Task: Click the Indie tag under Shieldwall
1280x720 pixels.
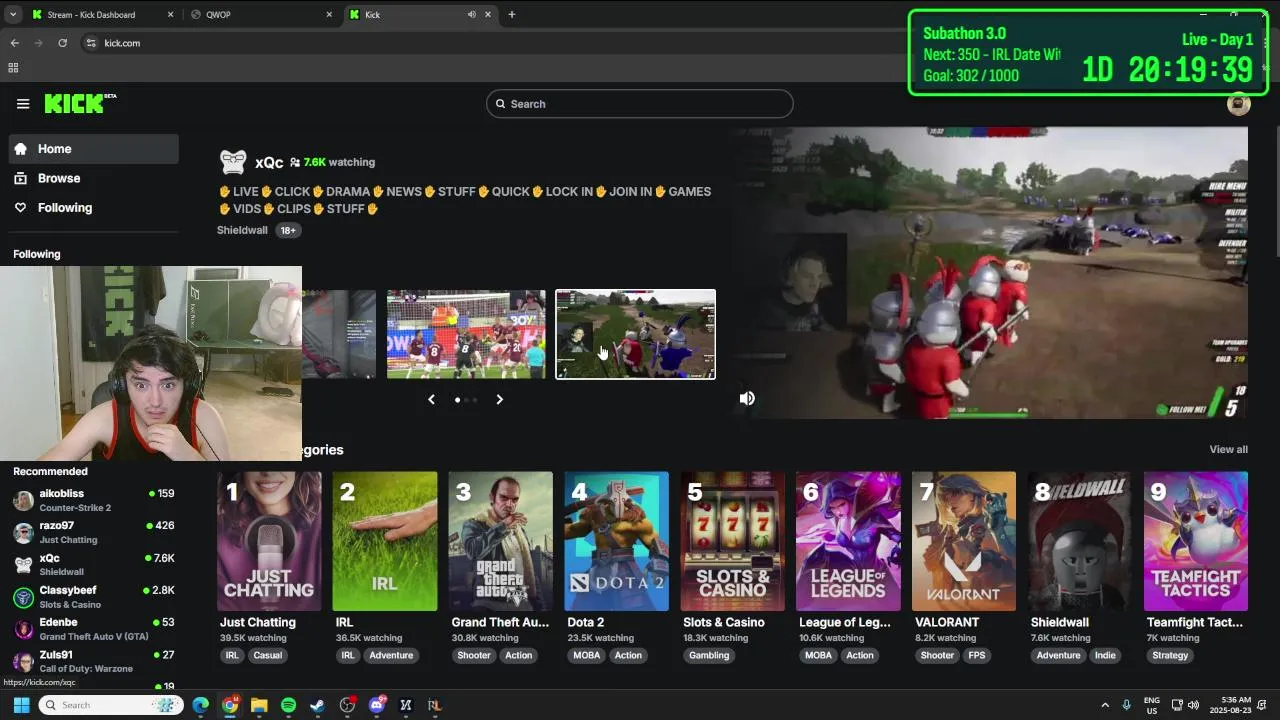Action: point(1105,656)
